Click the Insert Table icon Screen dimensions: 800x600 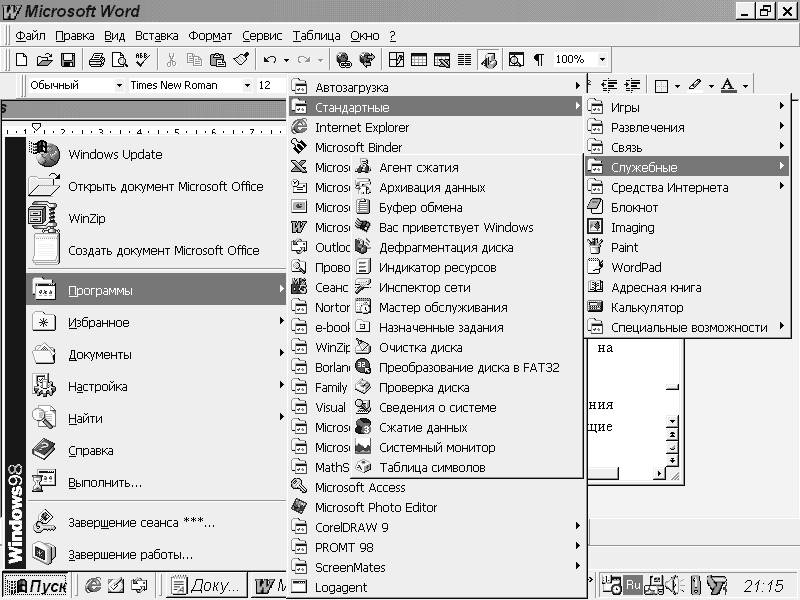[419, 60]
